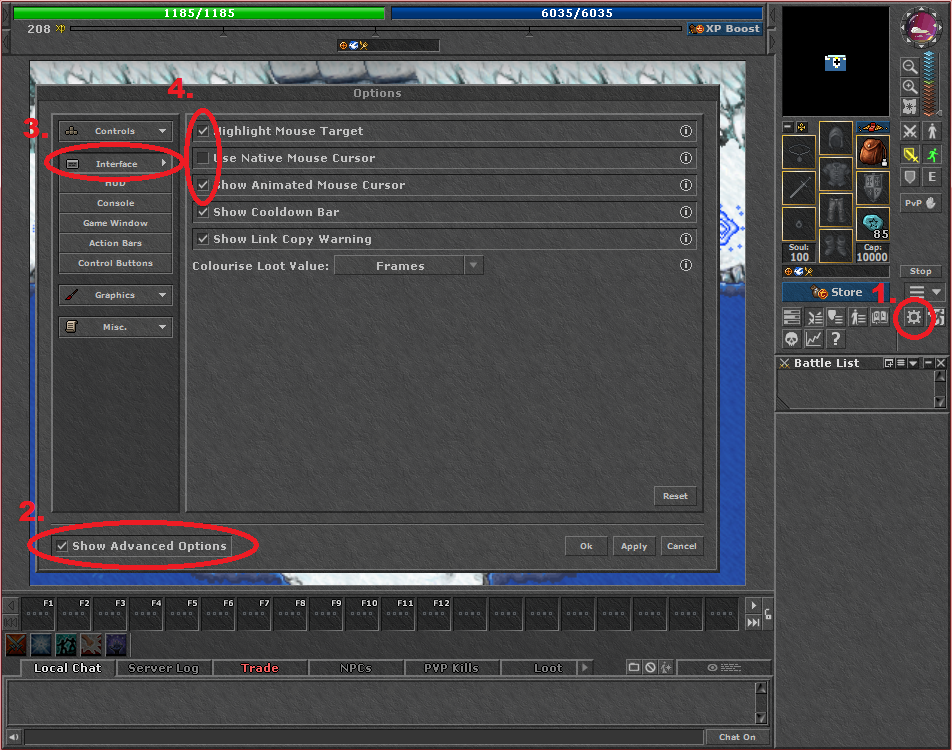
Task: Toggle Highlight Mouse Target checkbox
Action: pyautogui.click(x=203, y=131)
